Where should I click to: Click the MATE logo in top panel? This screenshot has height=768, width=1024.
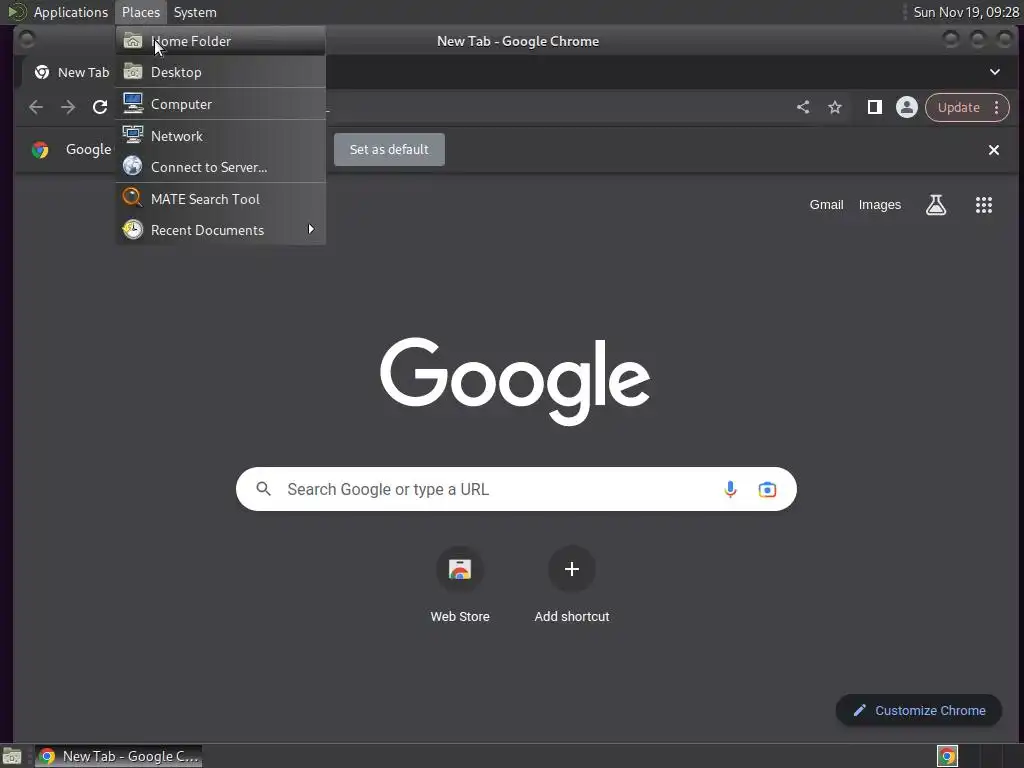coord(16,12)
